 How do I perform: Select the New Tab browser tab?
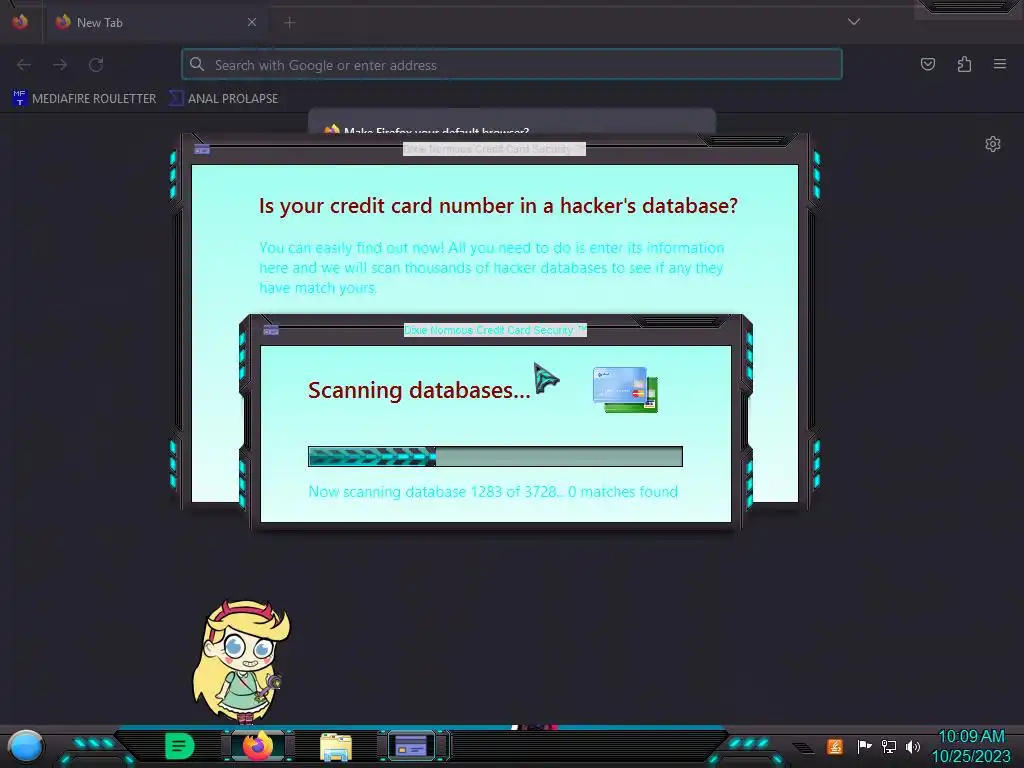[x=155, y=22]
